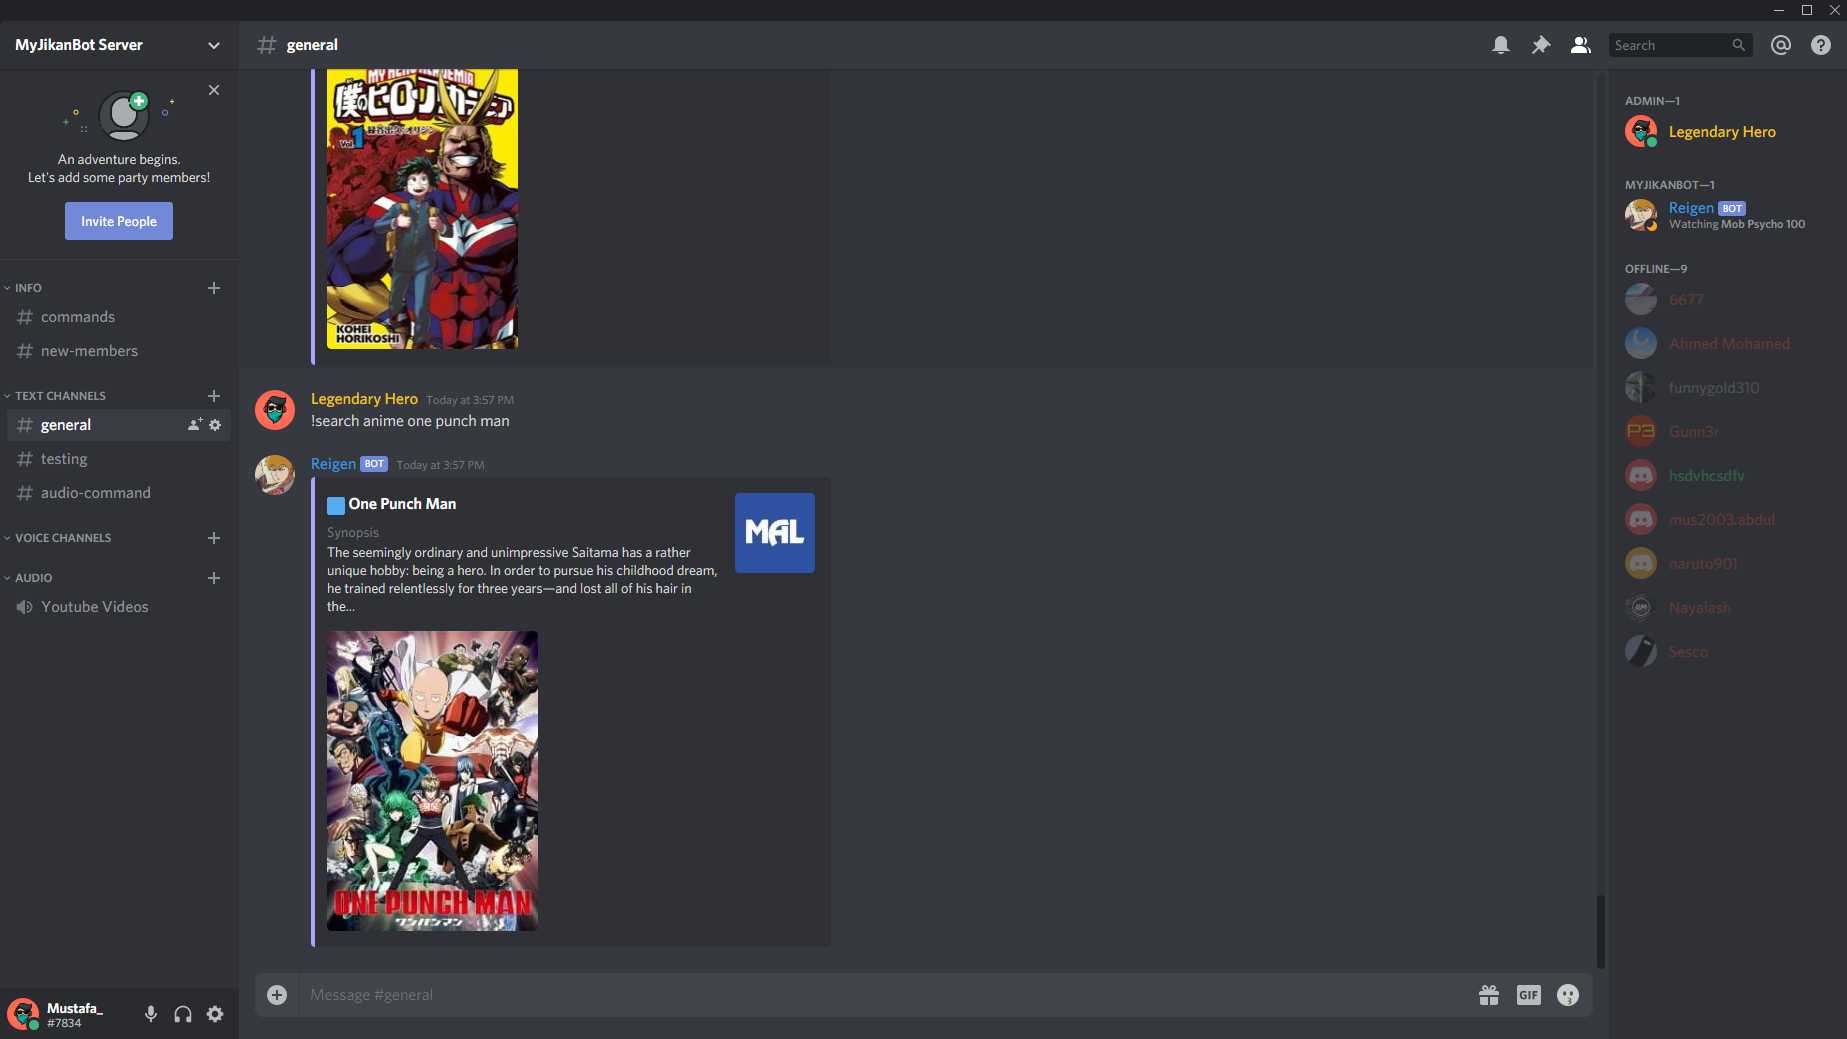Open the testing channel
The height and width of the screenshot is (1039, 1847).
click(x=118, y=459)
